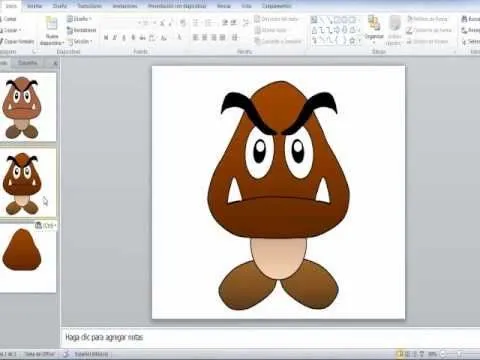Open the line spacing dropdown
The width and height of the screenshot is (480, 360).
[x=246, y=23]
